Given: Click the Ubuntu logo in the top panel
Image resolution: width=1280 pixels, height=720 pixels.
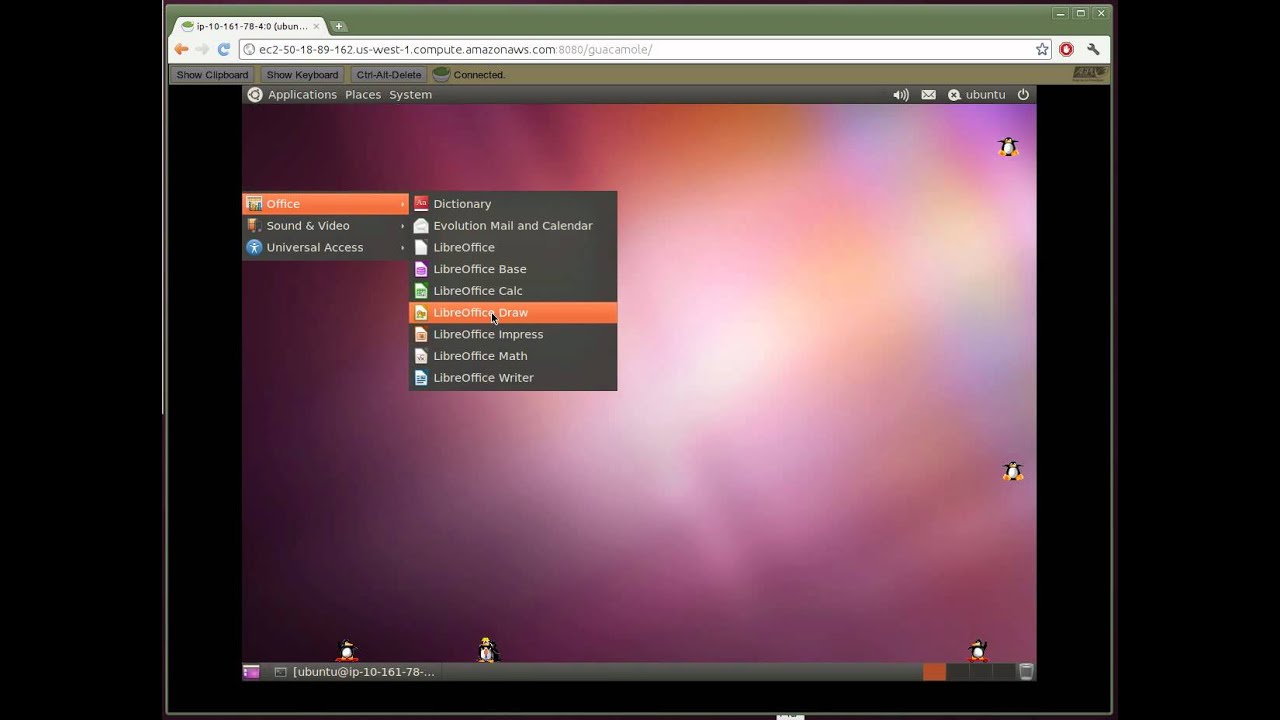Looking at the screenshot, I should [255, 94].
